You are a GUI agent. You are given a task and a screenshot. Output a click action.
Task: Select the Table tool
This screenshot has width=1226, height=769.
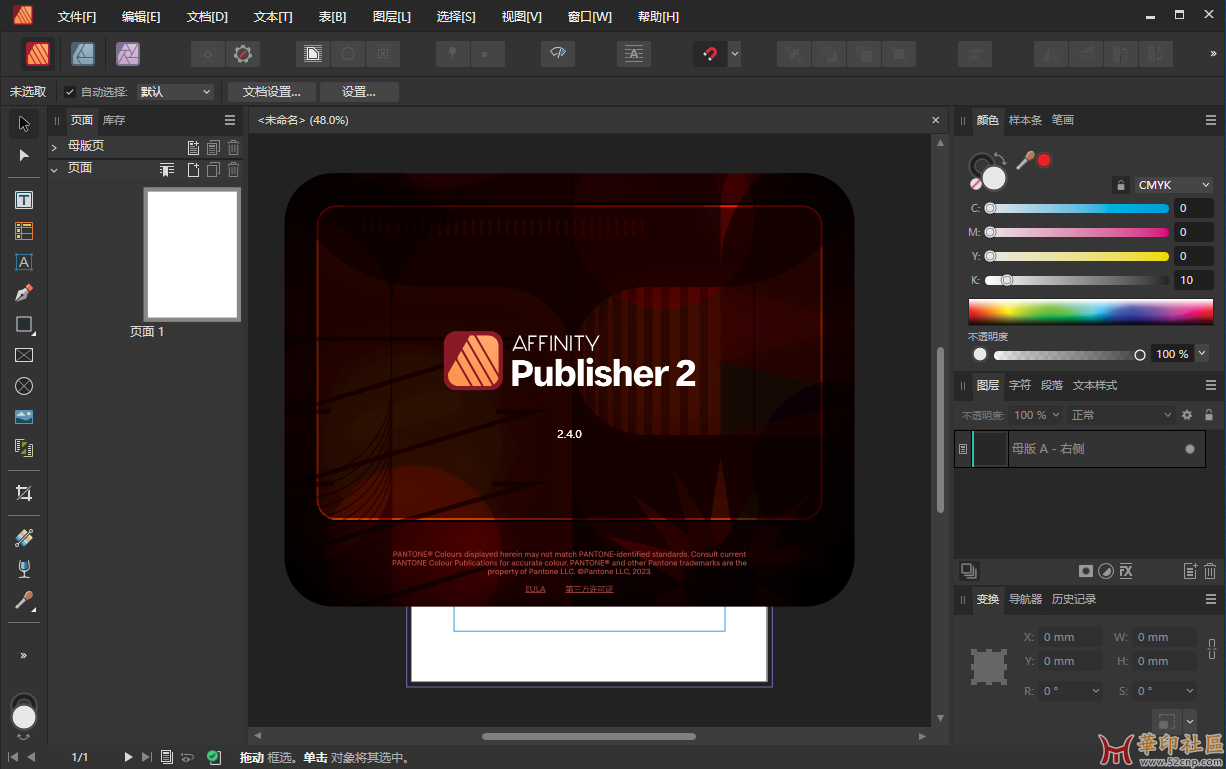click(24, 231)
